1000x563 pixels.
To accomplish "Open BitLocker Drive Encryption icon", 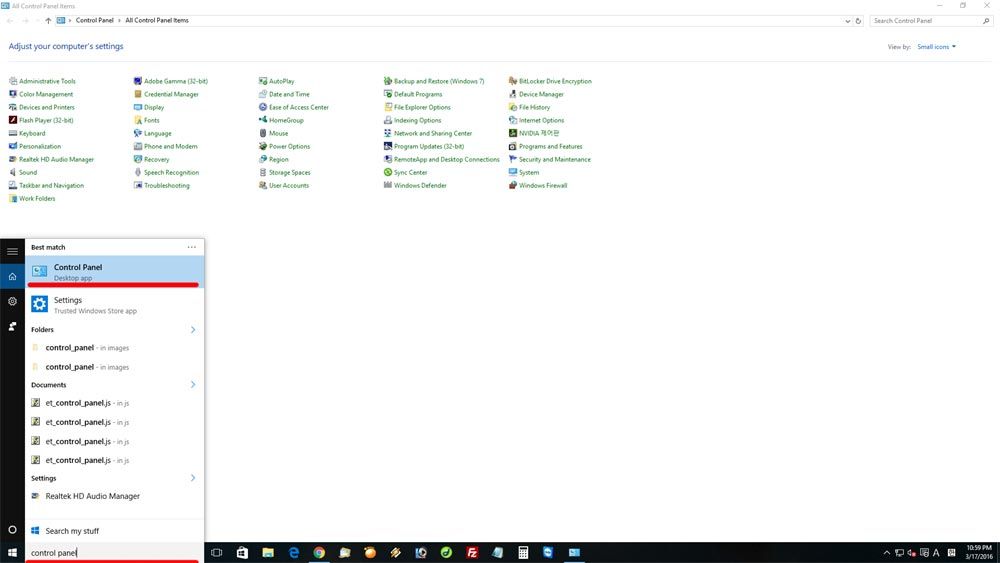I will point(513,81).
